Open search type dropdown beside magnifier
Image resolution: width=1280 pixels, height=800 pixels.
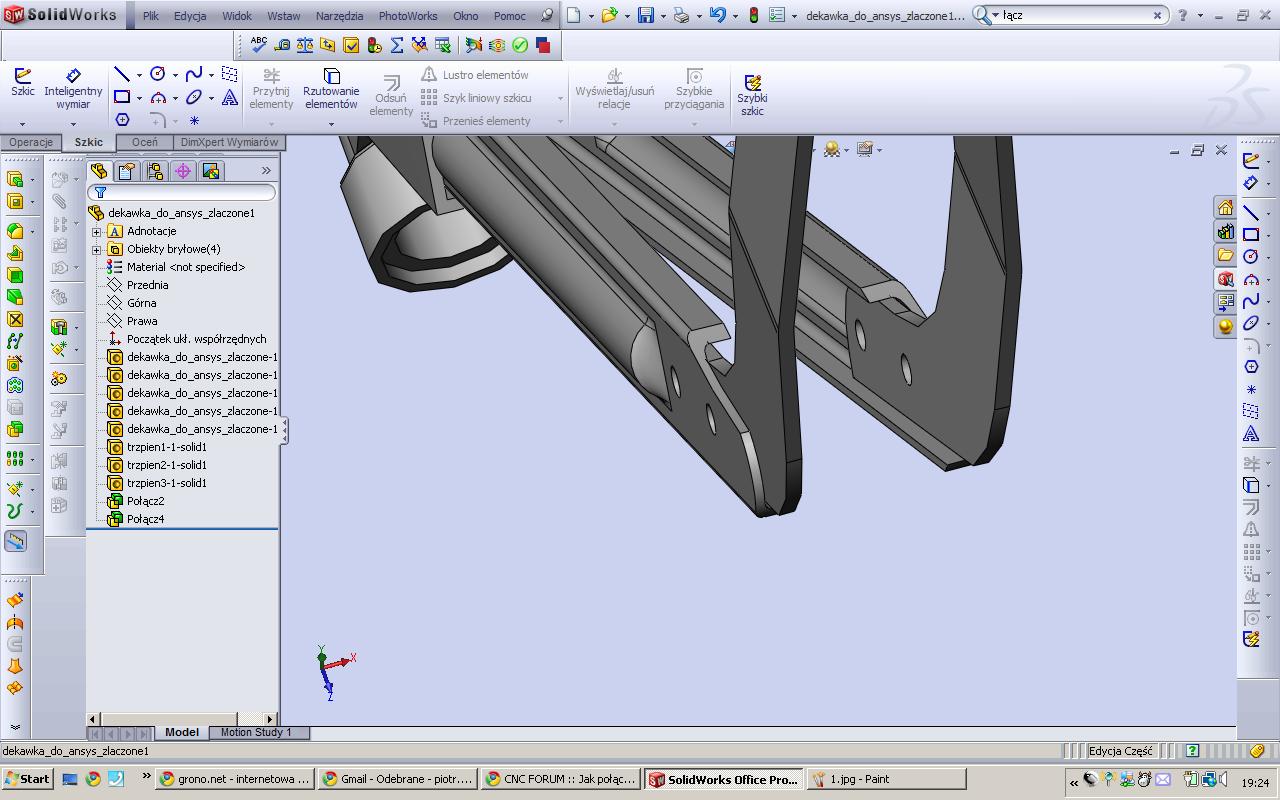[x=995, y=15]
